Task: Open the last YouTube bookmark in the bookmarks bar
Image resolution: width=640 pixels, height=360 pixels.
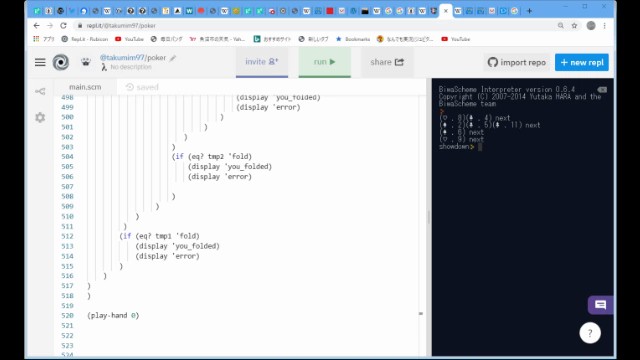Action: (x=456, y=39)
